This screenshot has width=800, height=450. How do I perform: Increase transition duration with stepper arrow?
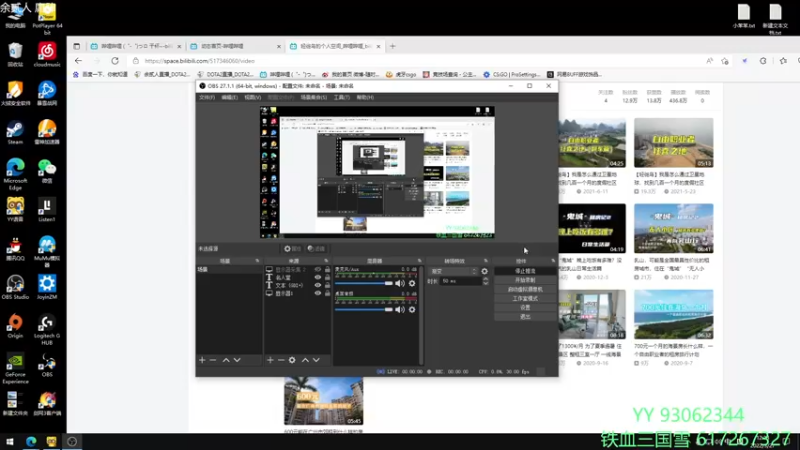point(485,279)
